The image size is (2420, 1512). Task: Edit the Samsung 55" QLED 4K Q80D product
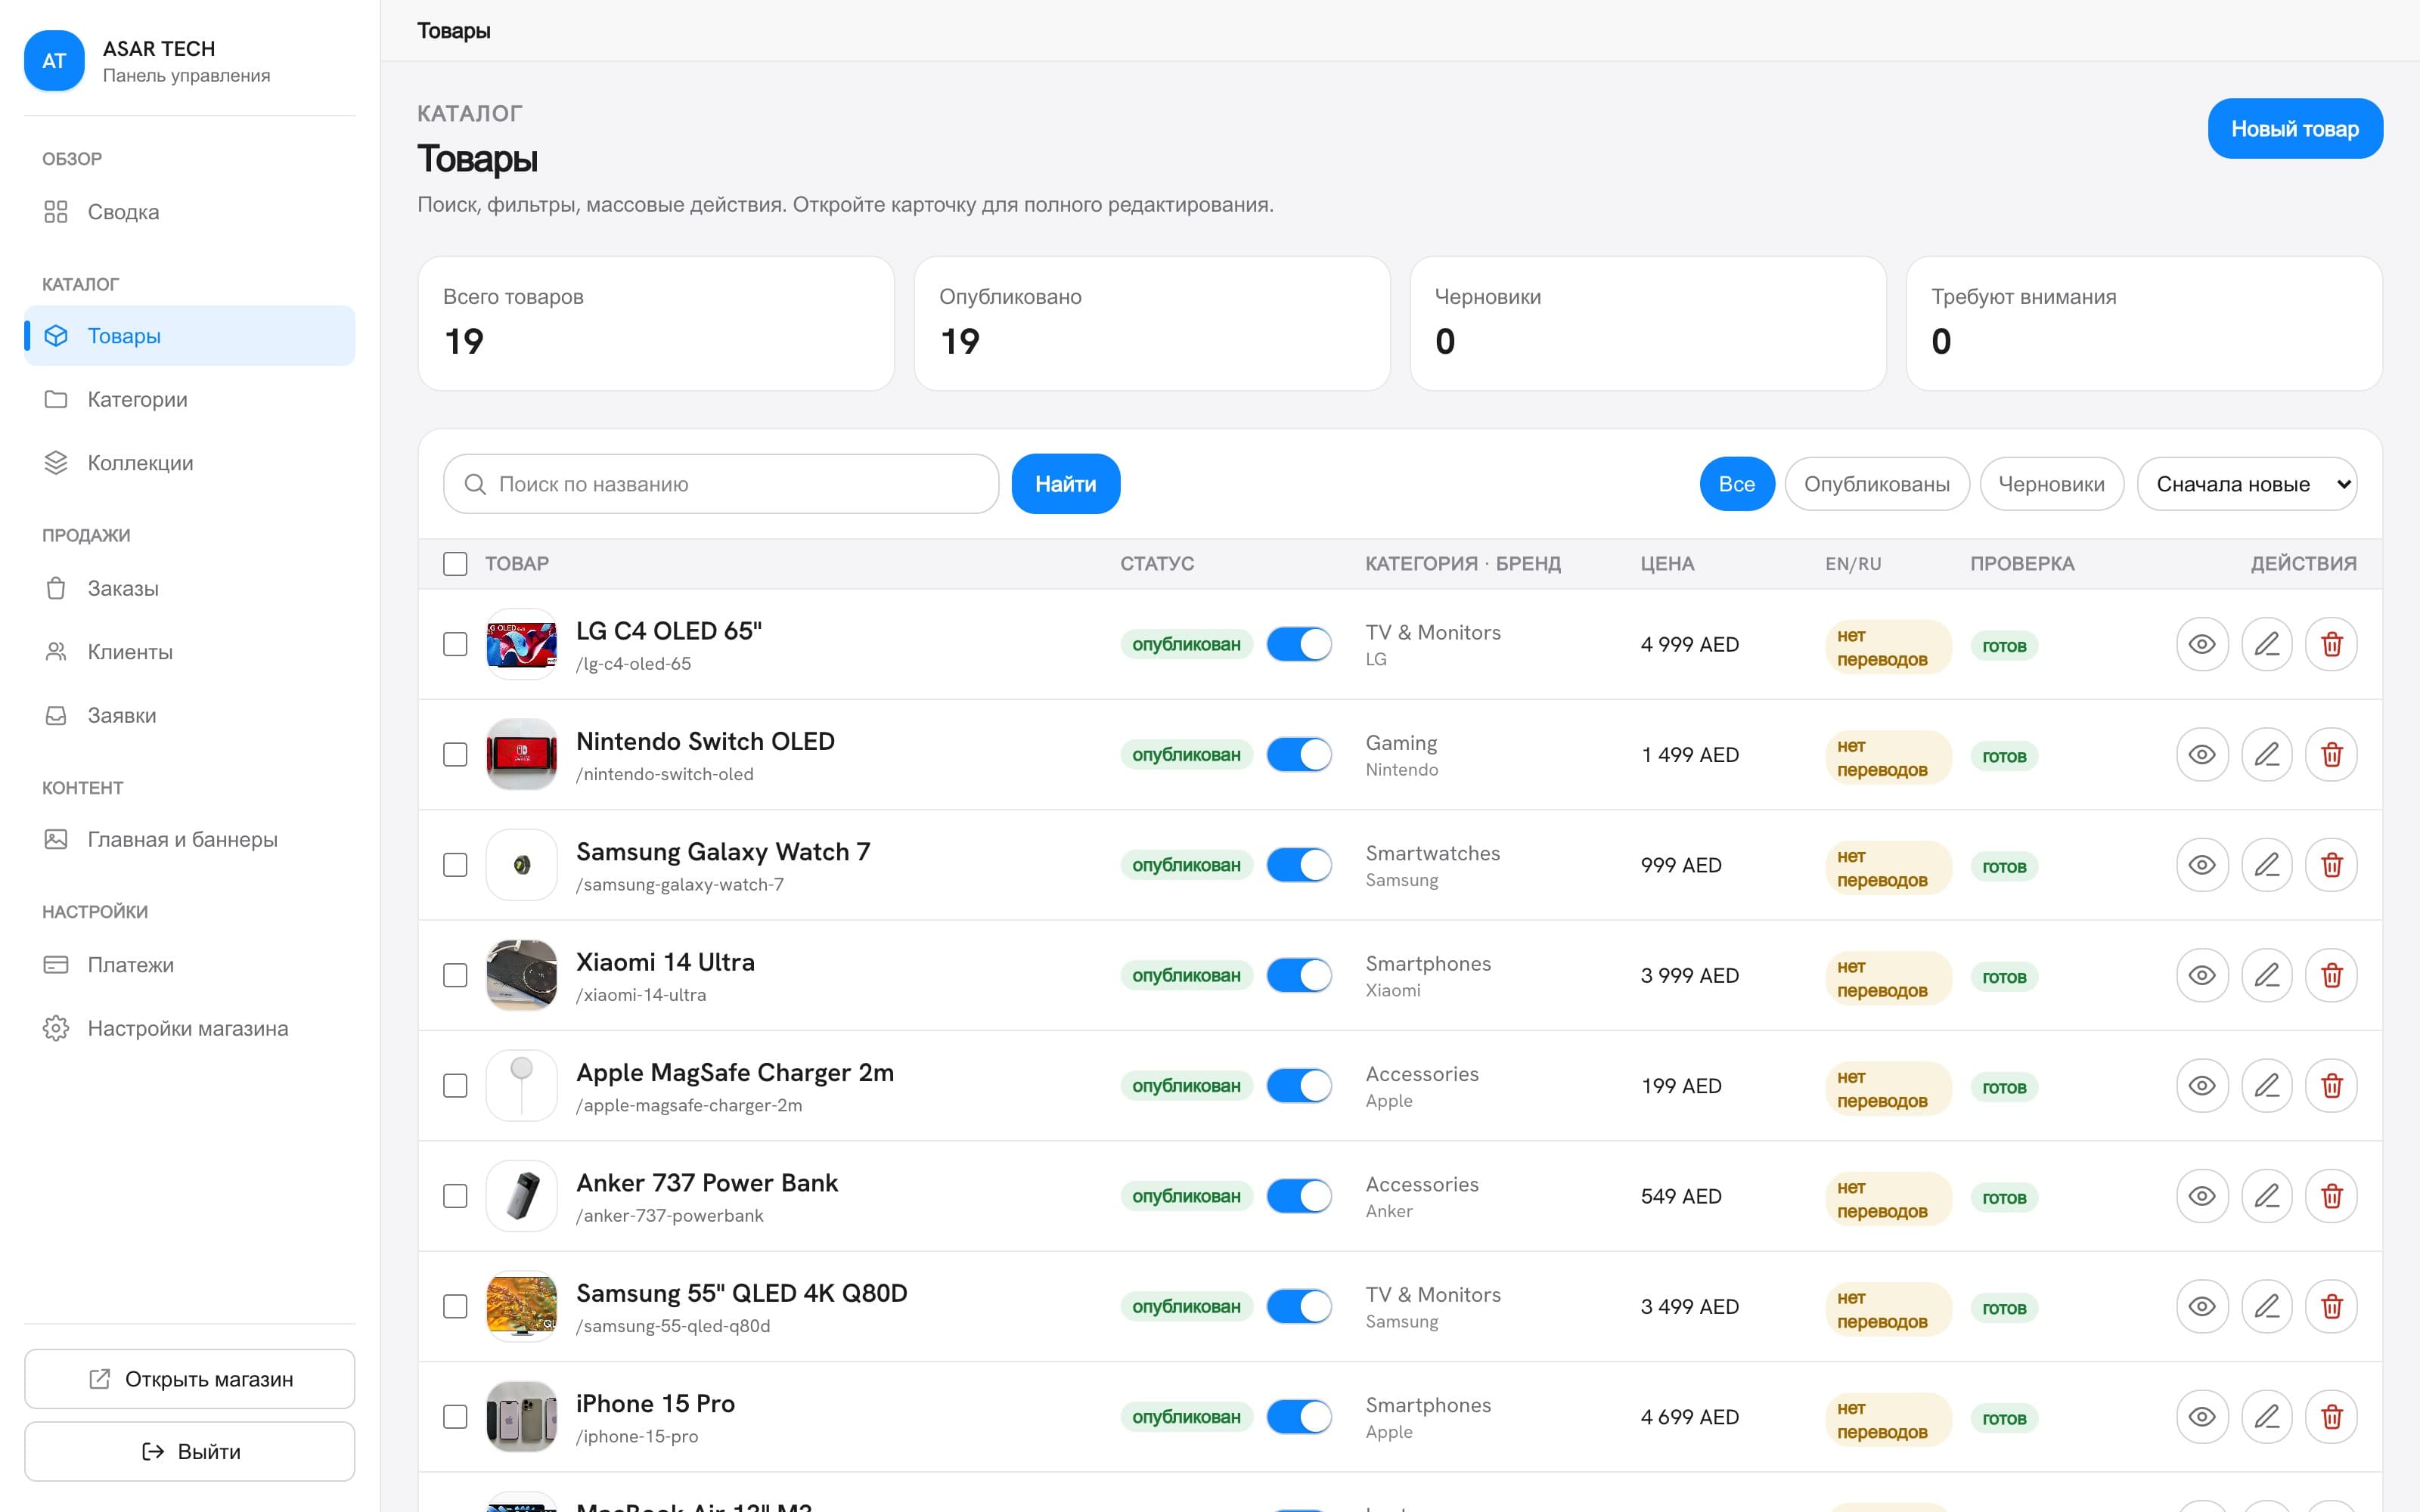coord(2267,1307)
